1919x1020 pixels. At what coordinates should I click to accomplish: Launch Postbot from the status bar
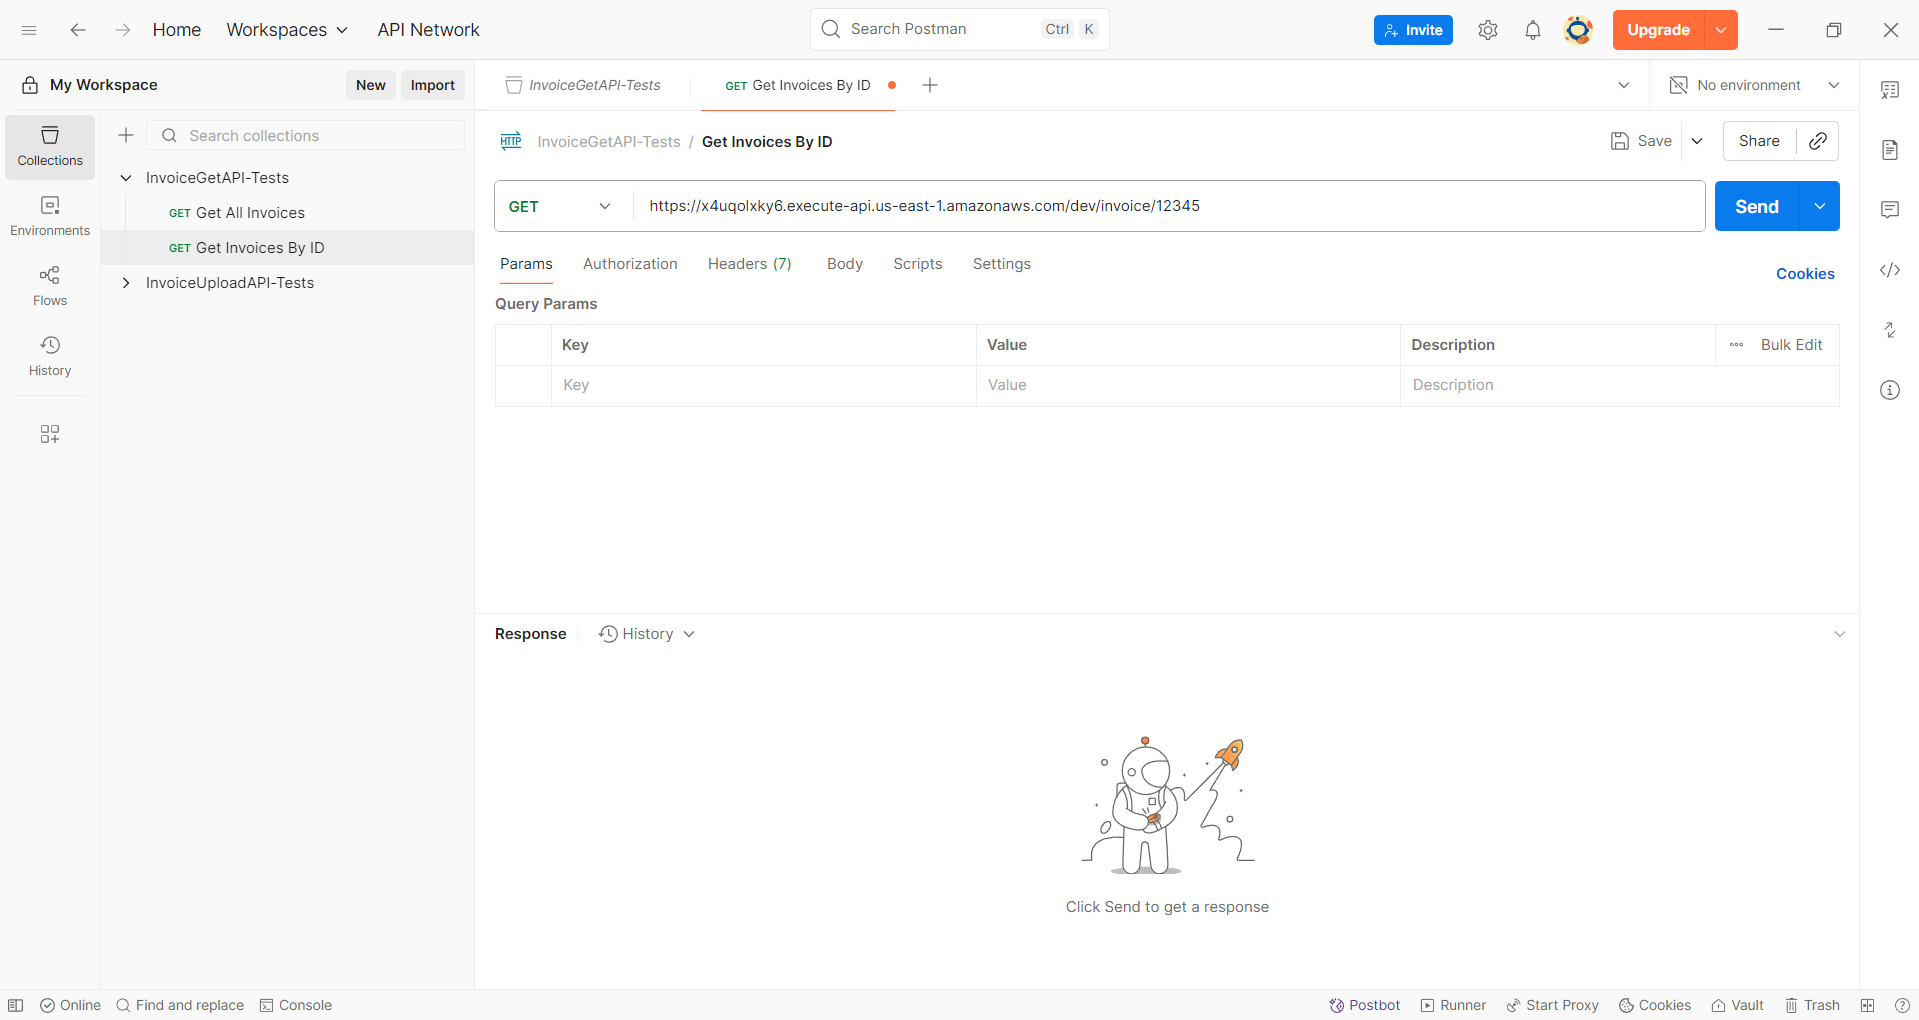tap(1364, 1005)
